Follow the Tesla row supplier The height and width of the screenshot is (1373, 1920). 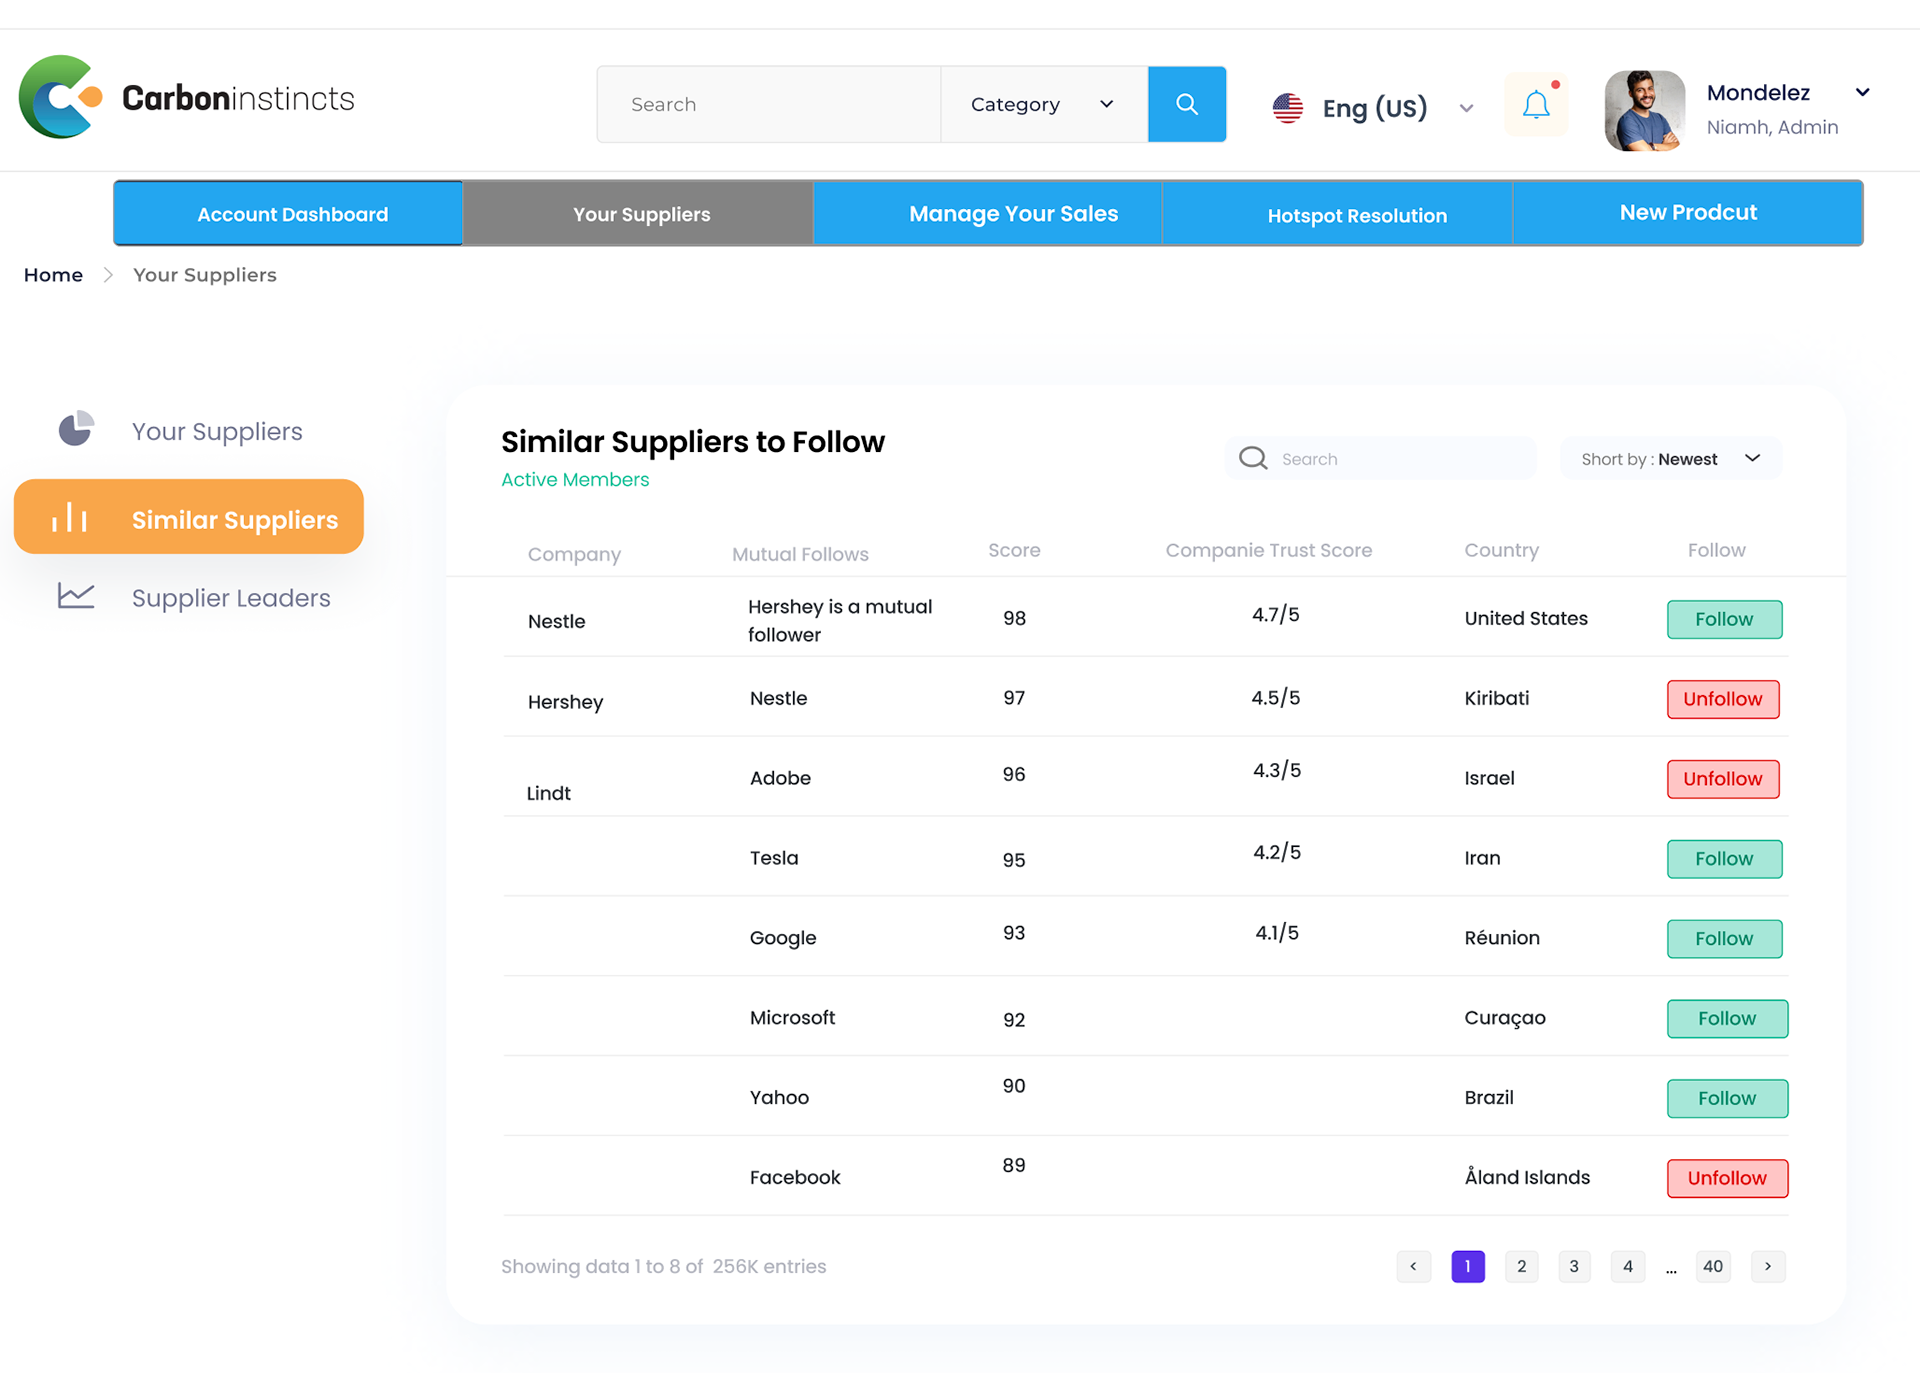1724,859
